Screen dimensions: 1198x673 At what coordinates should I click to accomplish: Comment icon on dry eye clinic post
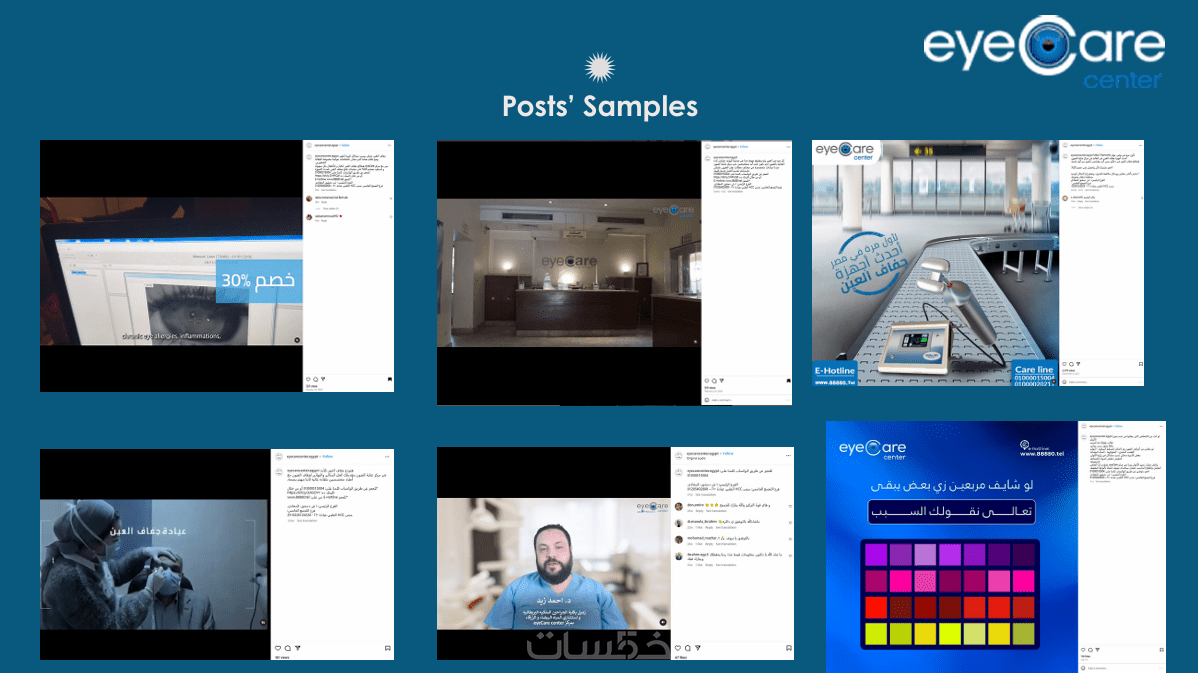(x=288, y=648)
